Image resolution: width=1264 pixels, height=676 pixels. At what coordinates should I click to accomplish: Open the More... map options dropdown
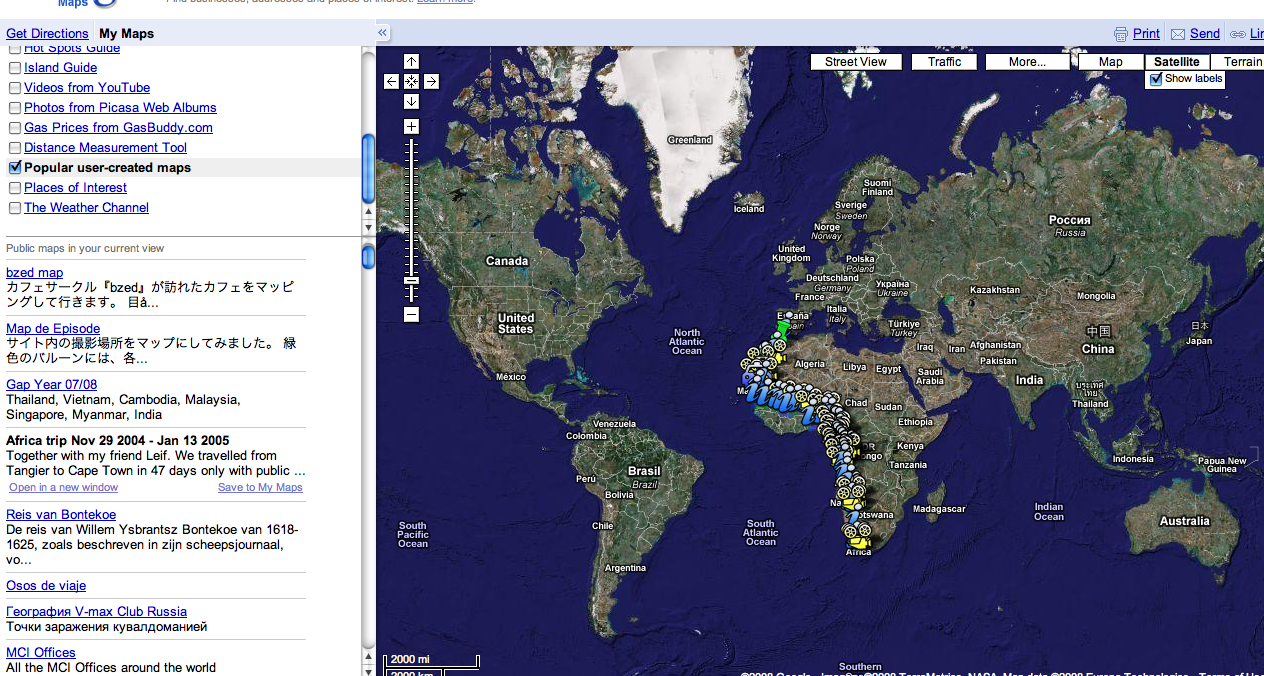click(x=1027, y=62)
